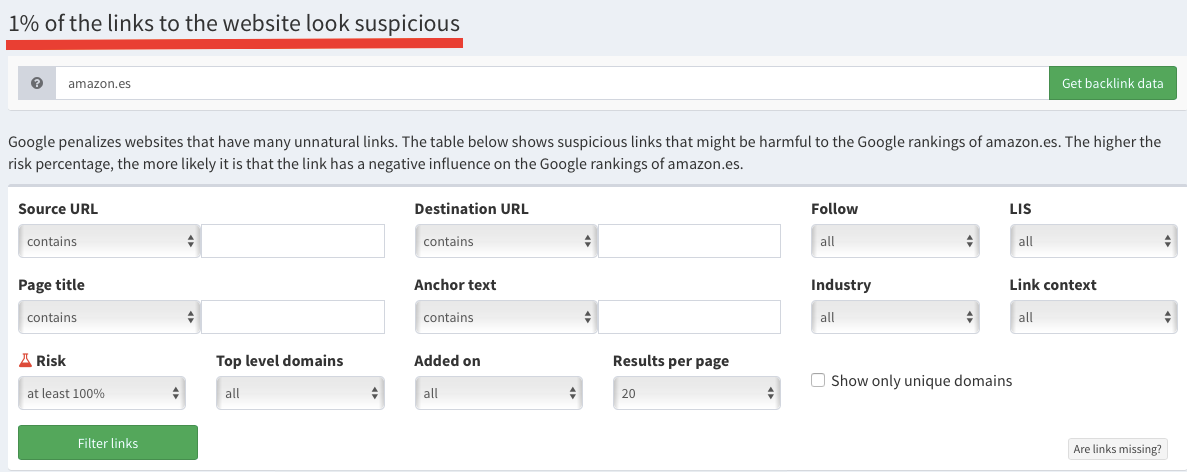
Task: Open the Risk 'at least 100%' dropdown
Action: click(x=102, y=393)
